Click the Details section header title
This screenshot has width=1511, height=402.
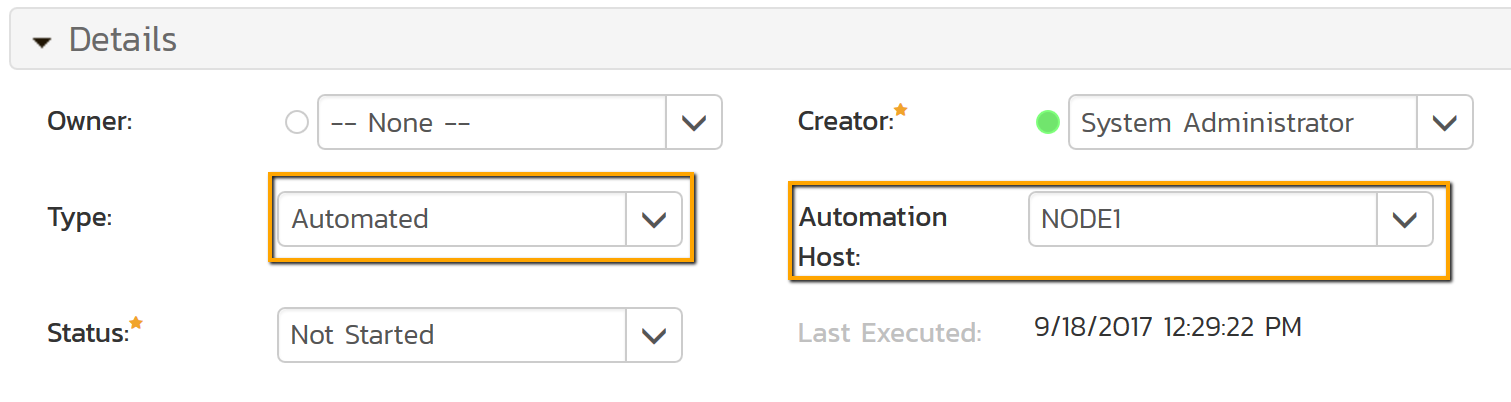122,40
